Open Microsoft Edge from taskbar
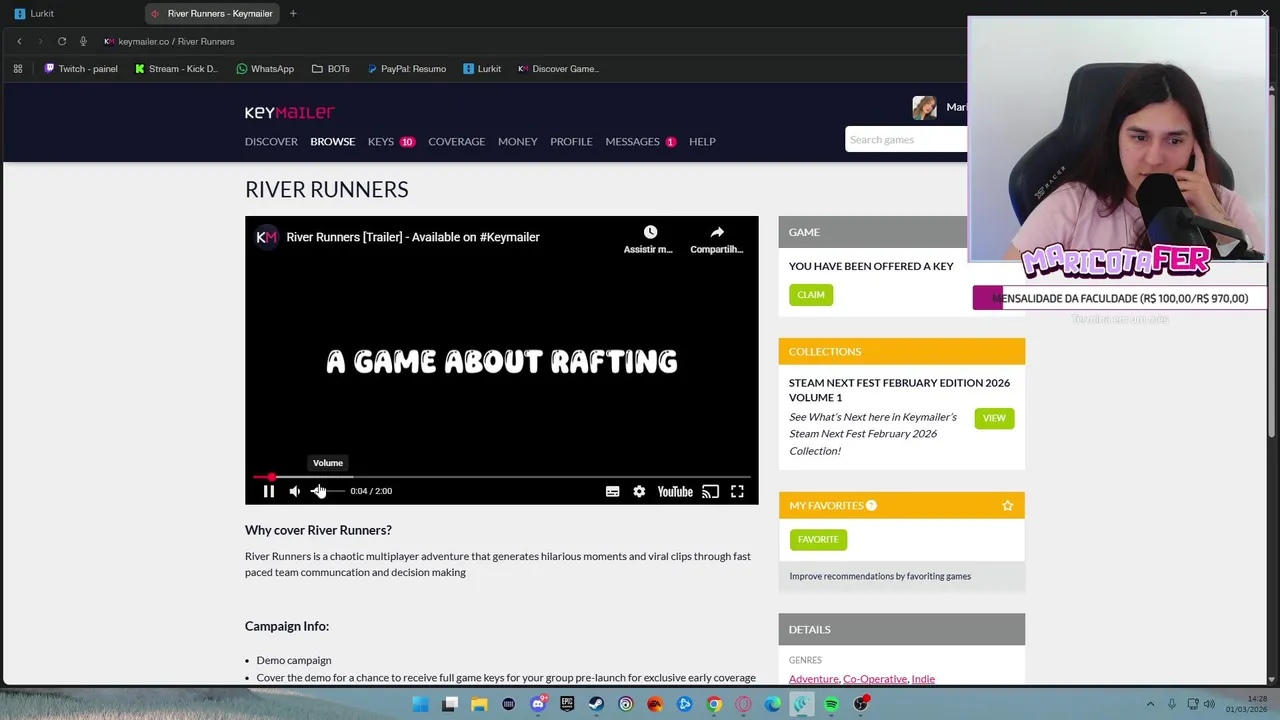This screenshot has width=1280, height=720. [772, 704]
